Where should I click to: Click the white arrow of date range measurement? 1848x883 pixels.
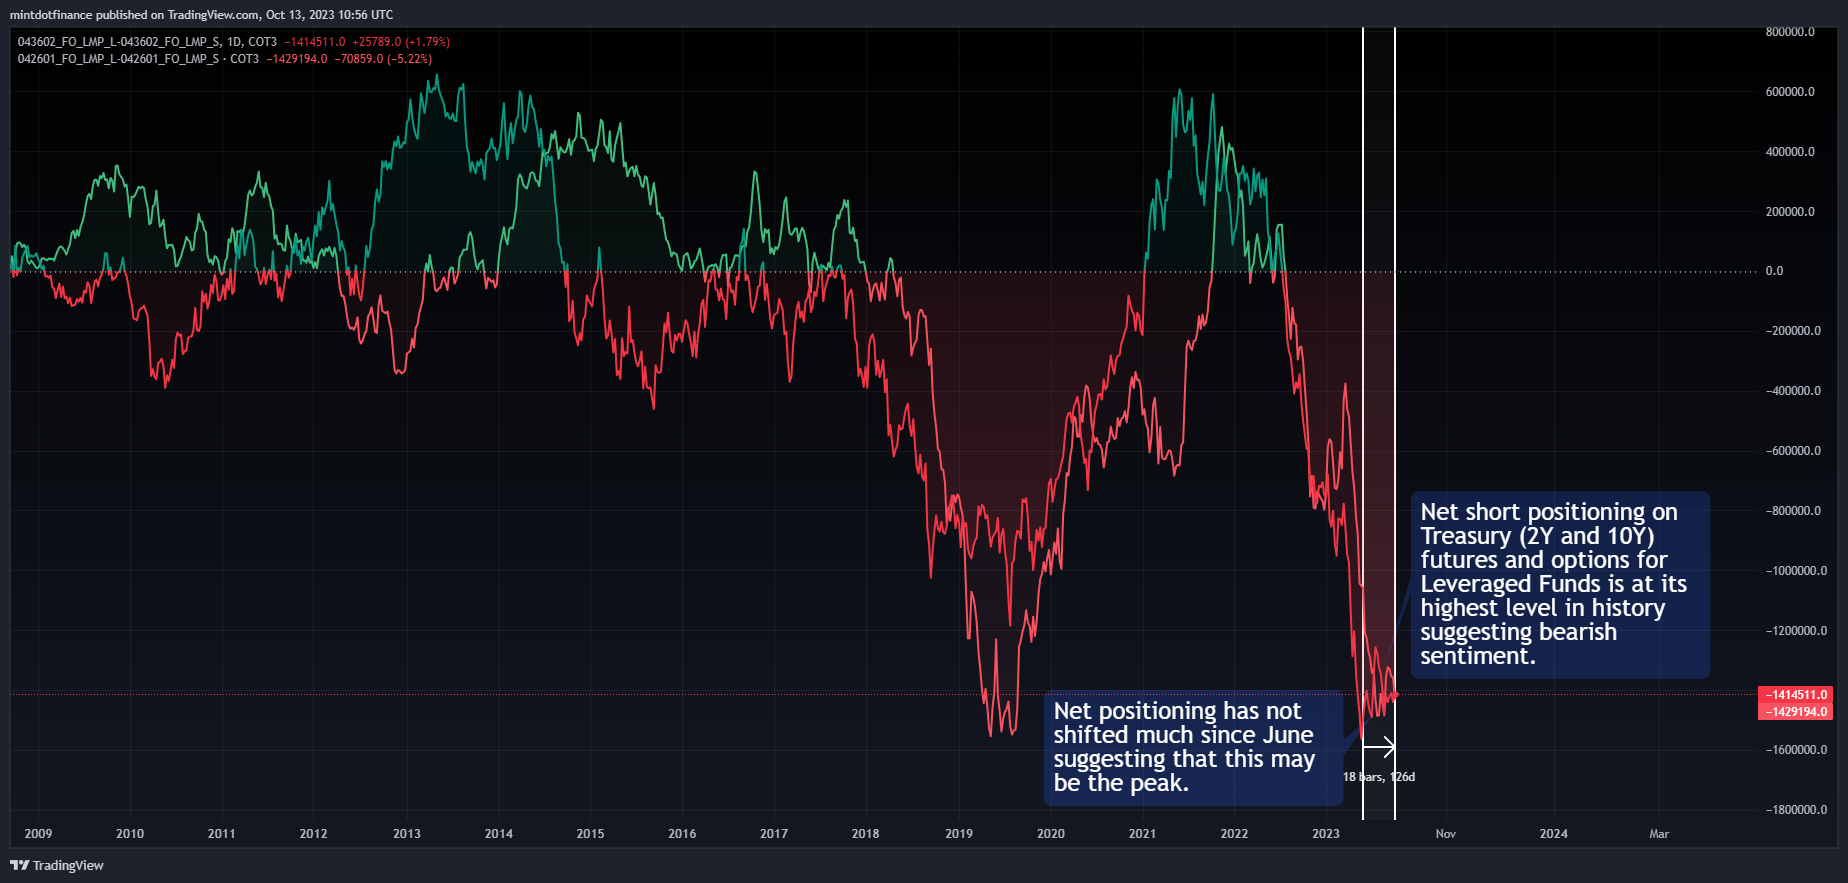pyautogui.click(x=1379, y=747)
